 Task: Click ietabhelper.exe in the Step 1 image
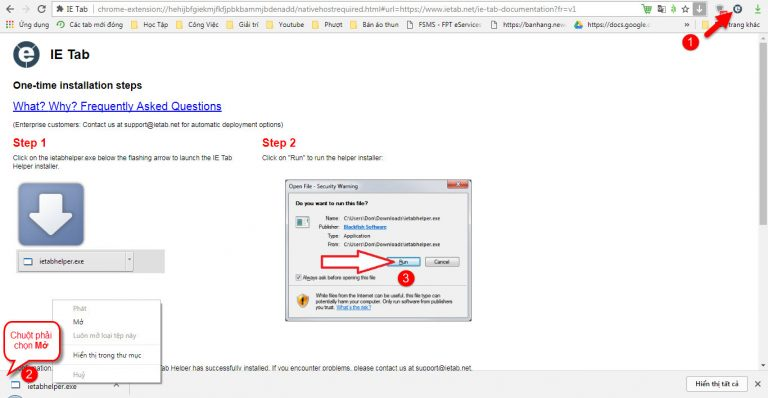tap(71, 261)
